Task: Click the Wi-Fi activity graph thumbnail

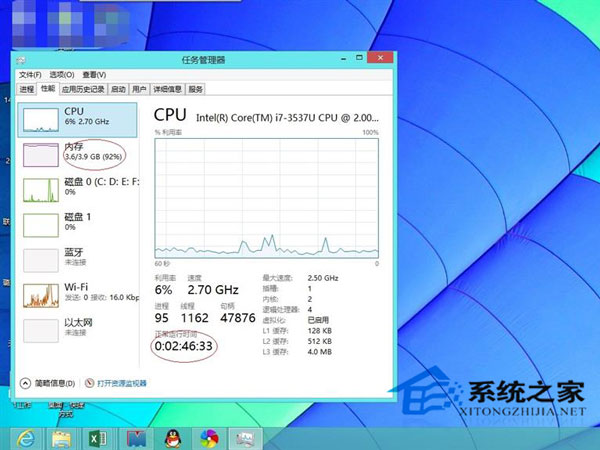Action: (41, 295)
